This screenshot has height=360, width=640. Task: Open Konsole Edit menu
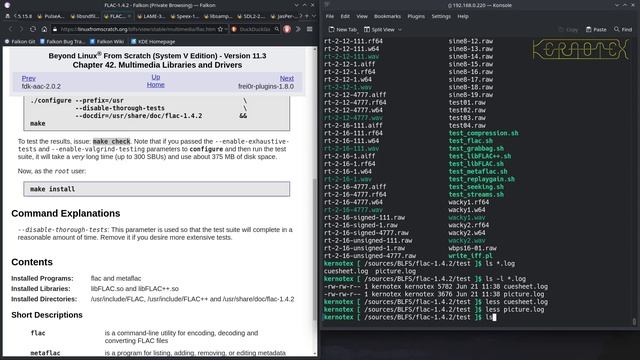(345, 16)
